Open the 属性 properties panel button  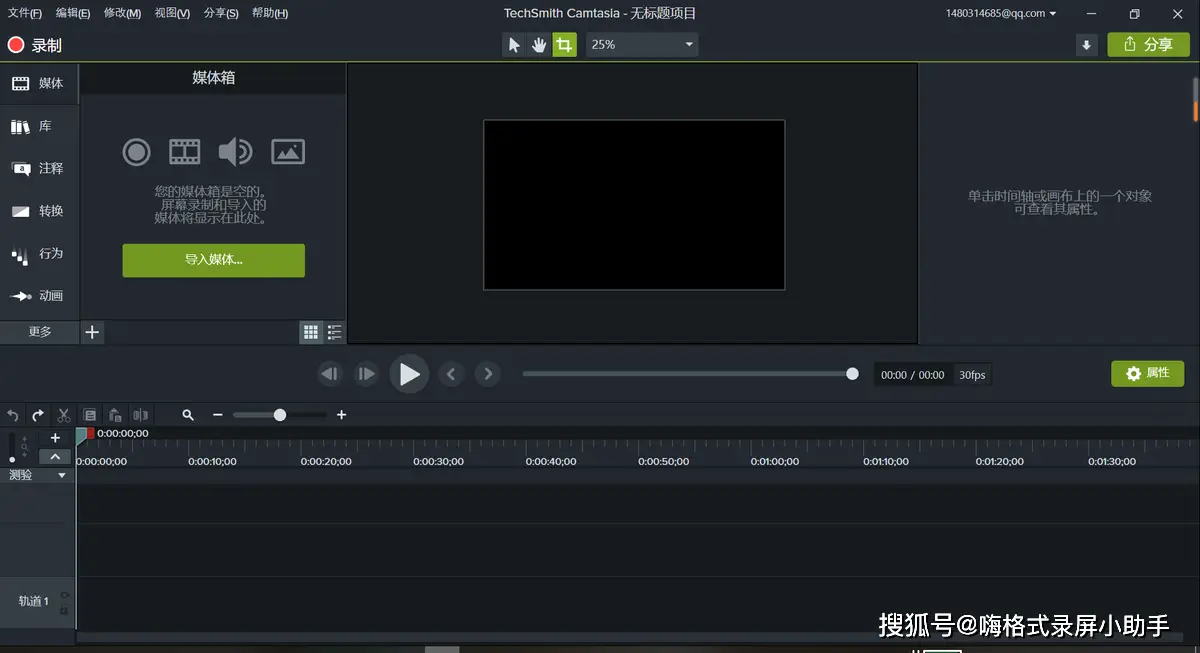point(1148,373)
